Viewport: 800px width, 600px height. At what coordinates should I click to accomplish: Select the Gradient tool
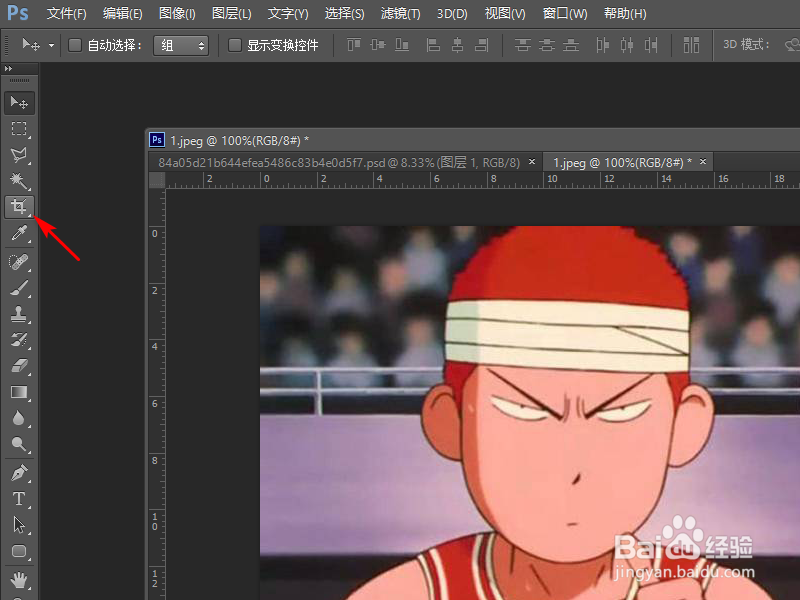pyautogui.click(x=19, y=392)
